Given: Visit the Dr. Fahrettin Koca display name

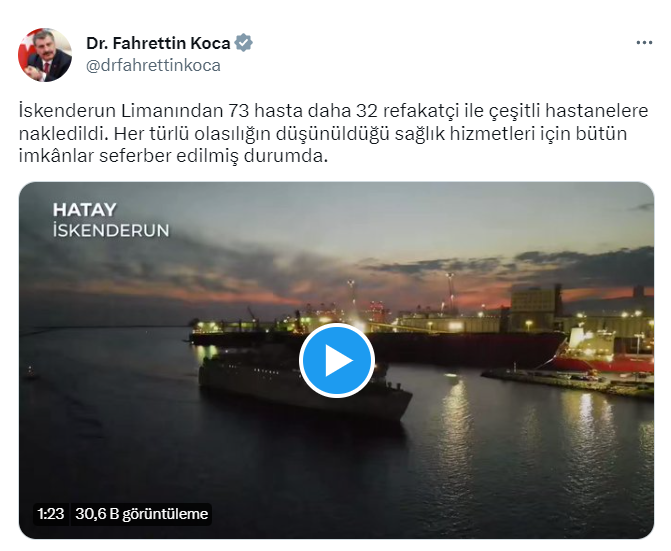Looking at the screenshot, I should [158, 43].
